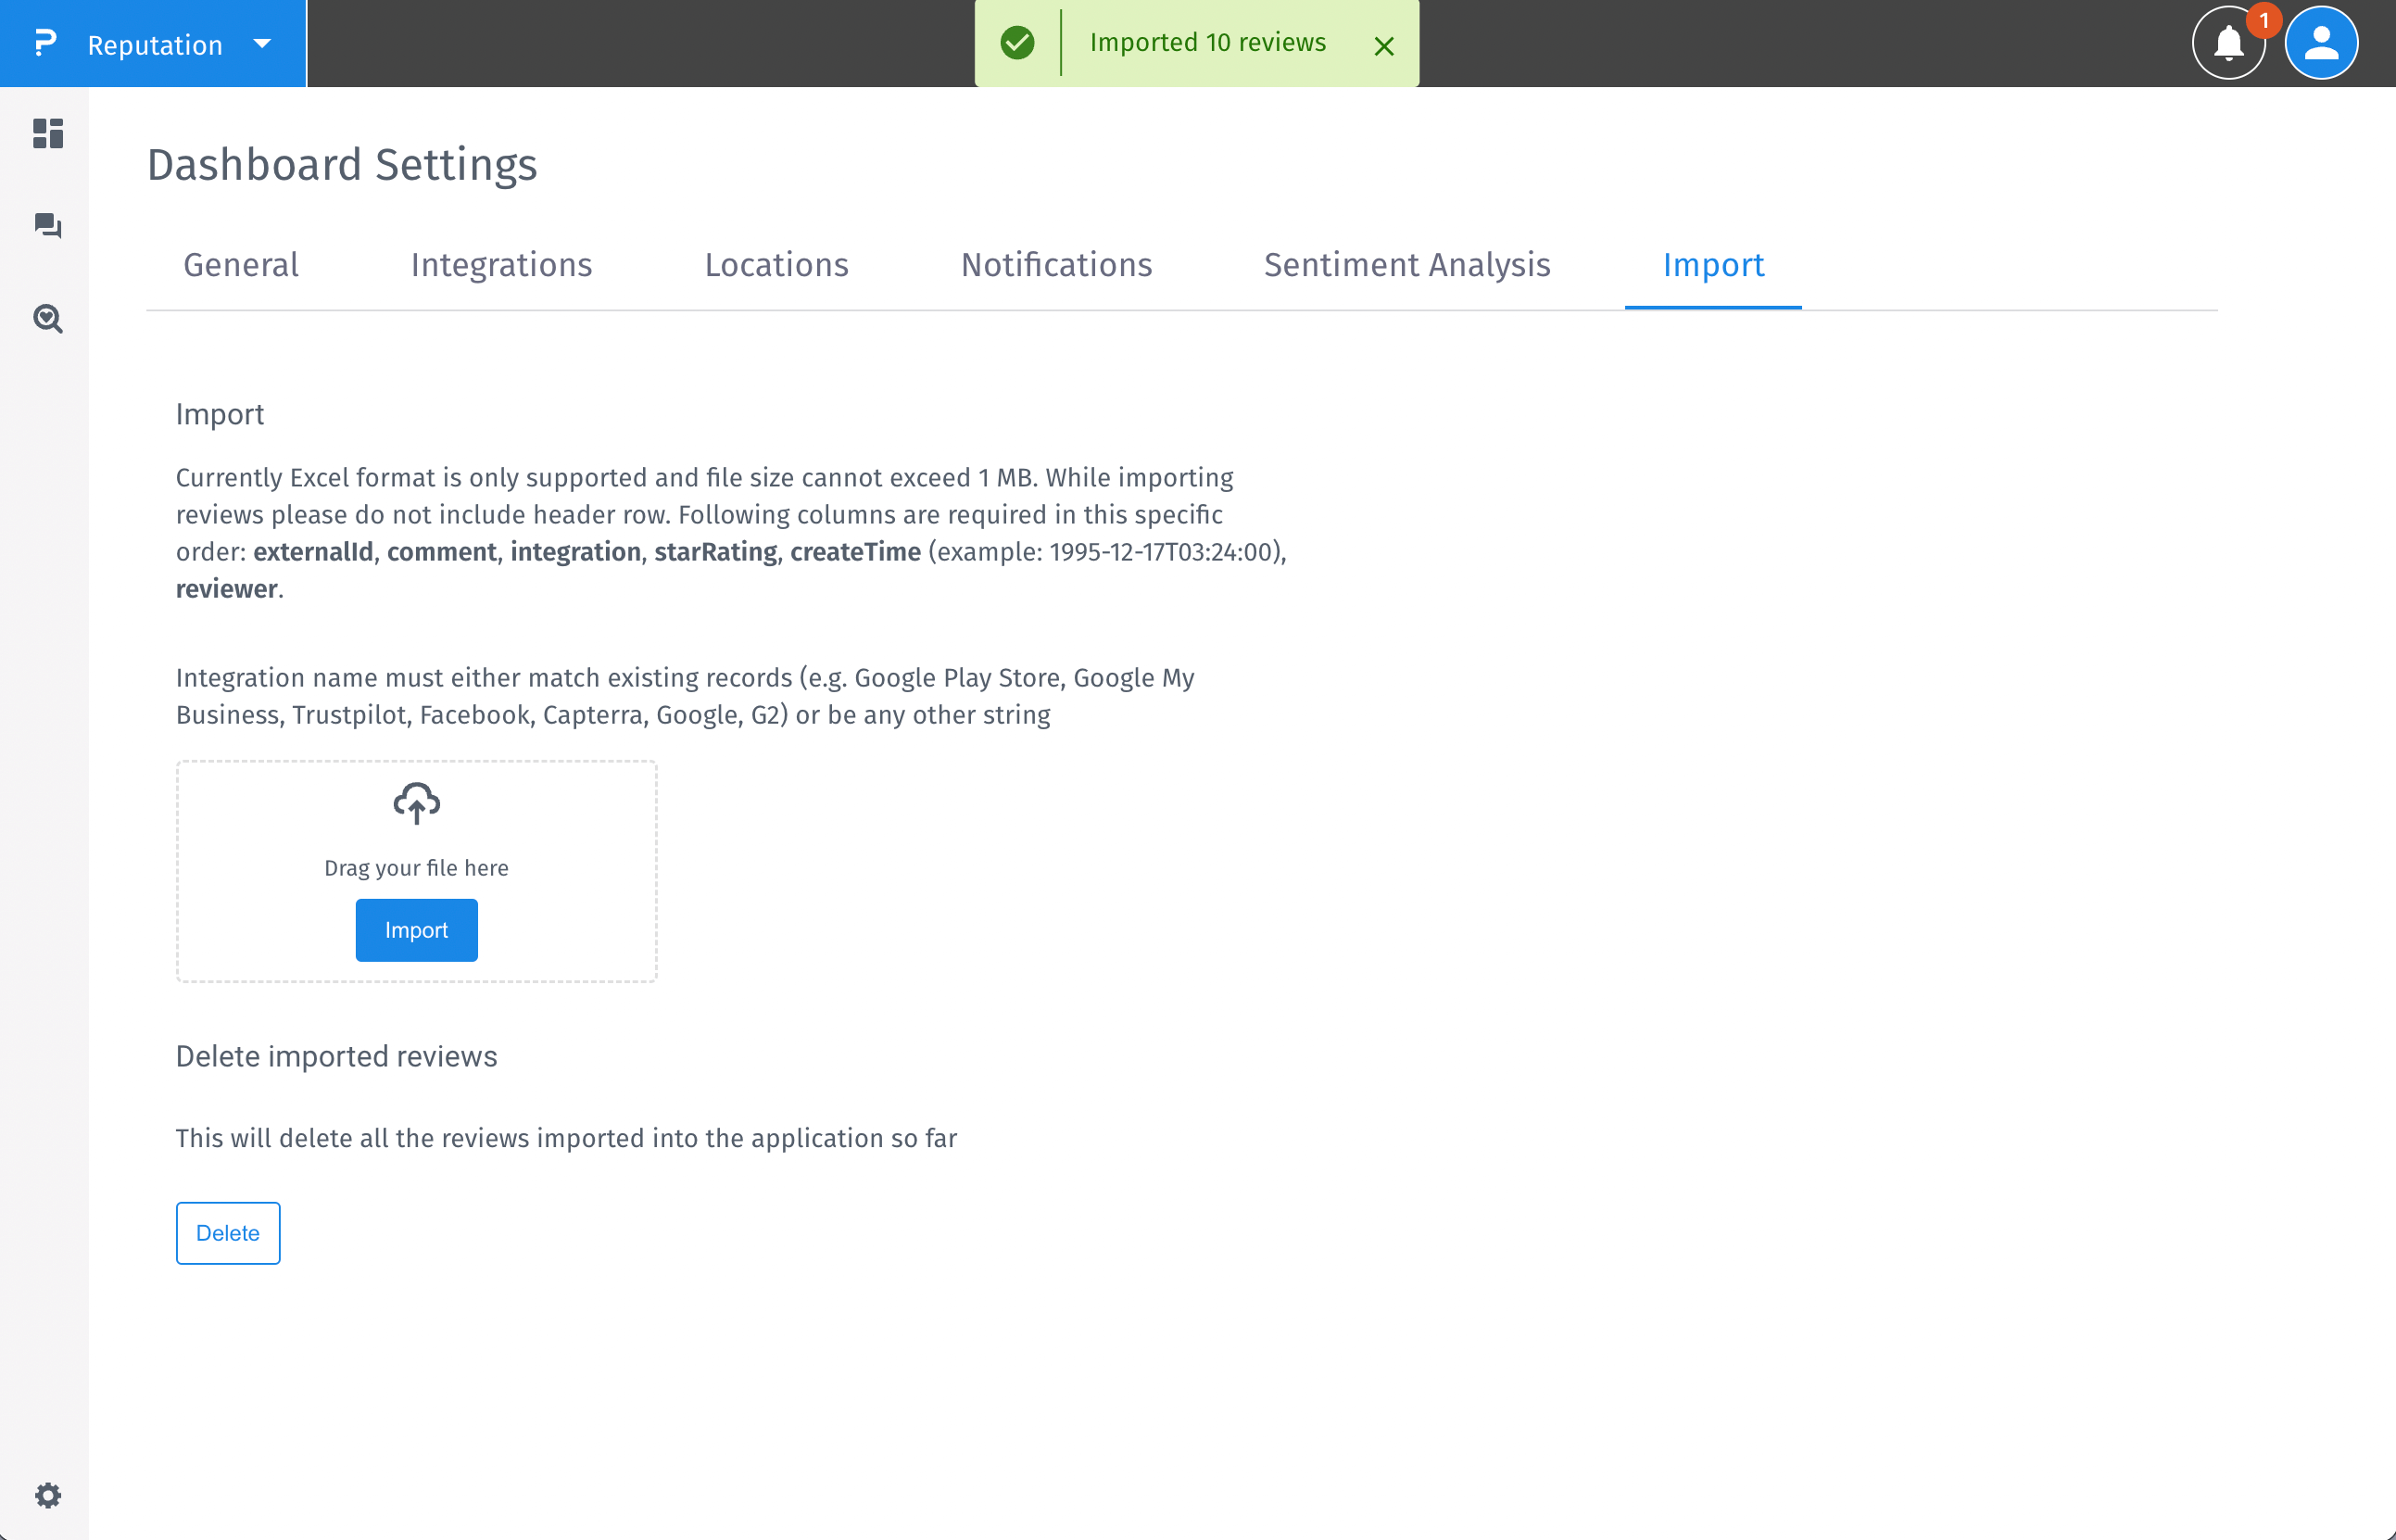
Task: Open the notifications bell icon
Action: [2228, 44]
